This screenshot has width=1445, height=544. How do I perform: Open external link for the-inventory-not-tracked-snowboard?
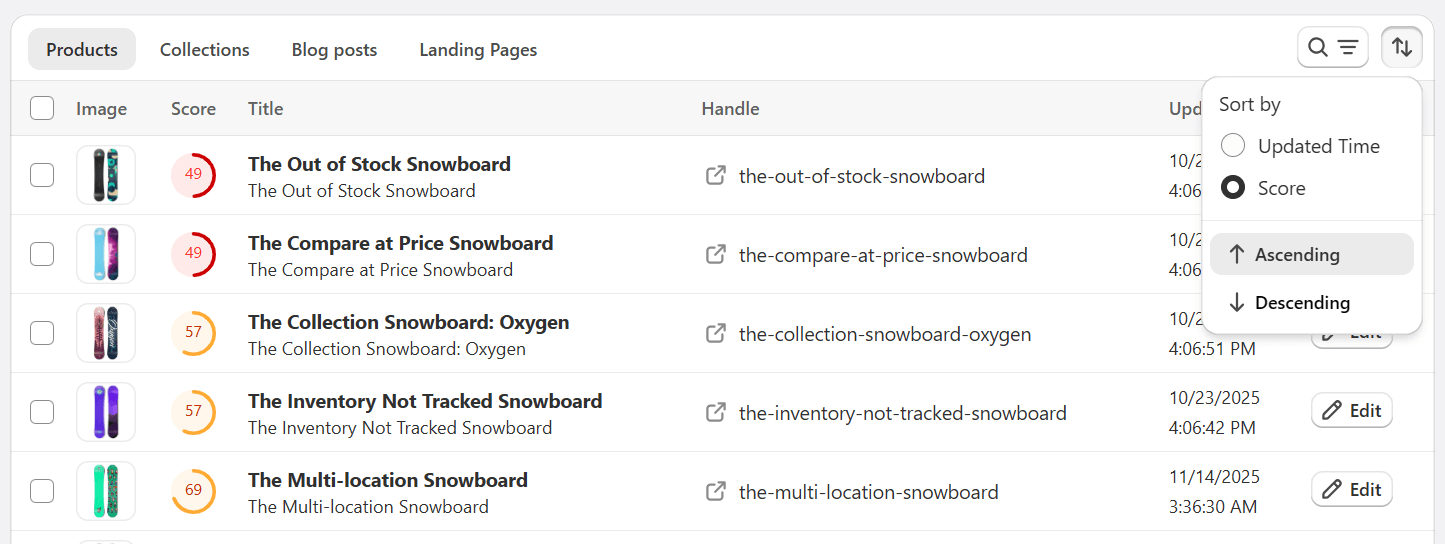716,412
